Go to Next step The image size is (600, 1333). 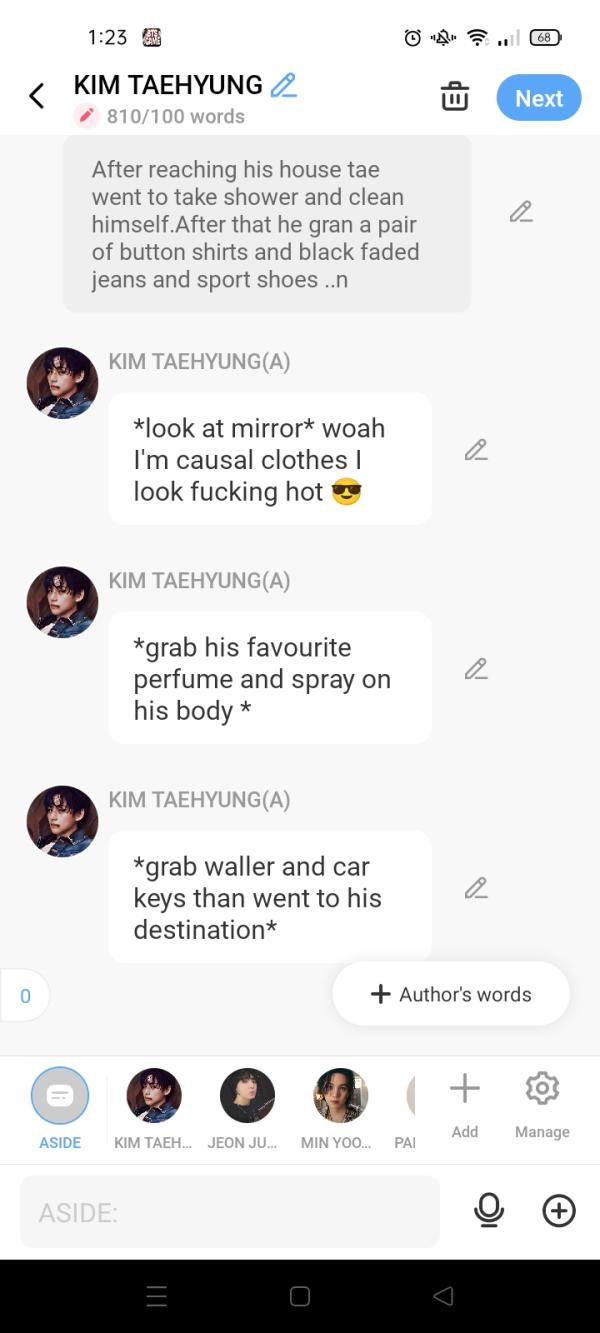coord(539,98)
